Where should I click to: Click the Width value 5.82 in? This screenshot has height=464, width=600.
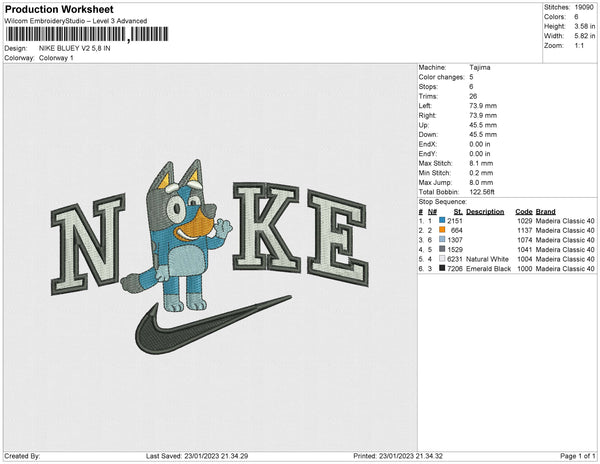click(585, 36)
